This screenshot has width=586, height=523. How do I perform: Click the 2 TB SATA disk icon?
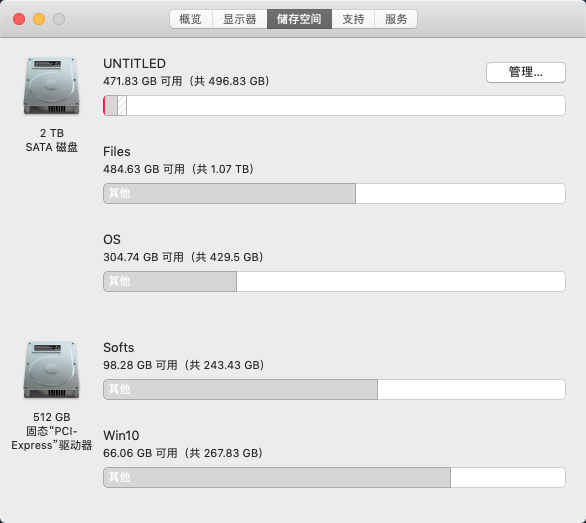(x=52, y=86)
